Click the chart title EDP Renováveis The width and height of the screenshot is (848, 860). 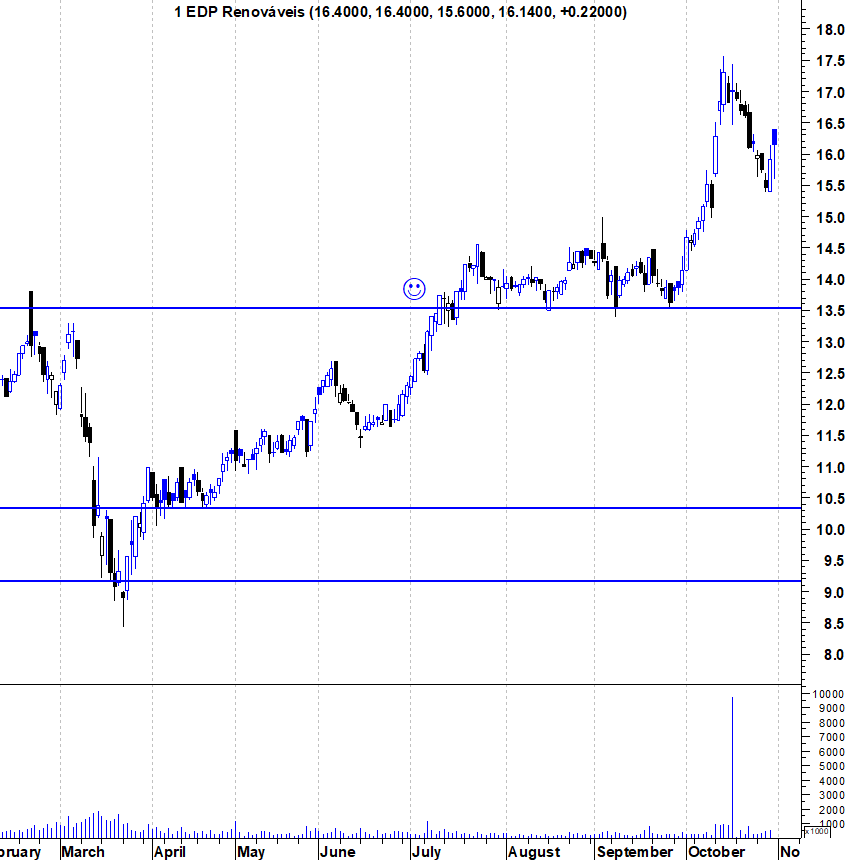click(x=400, y=12)
